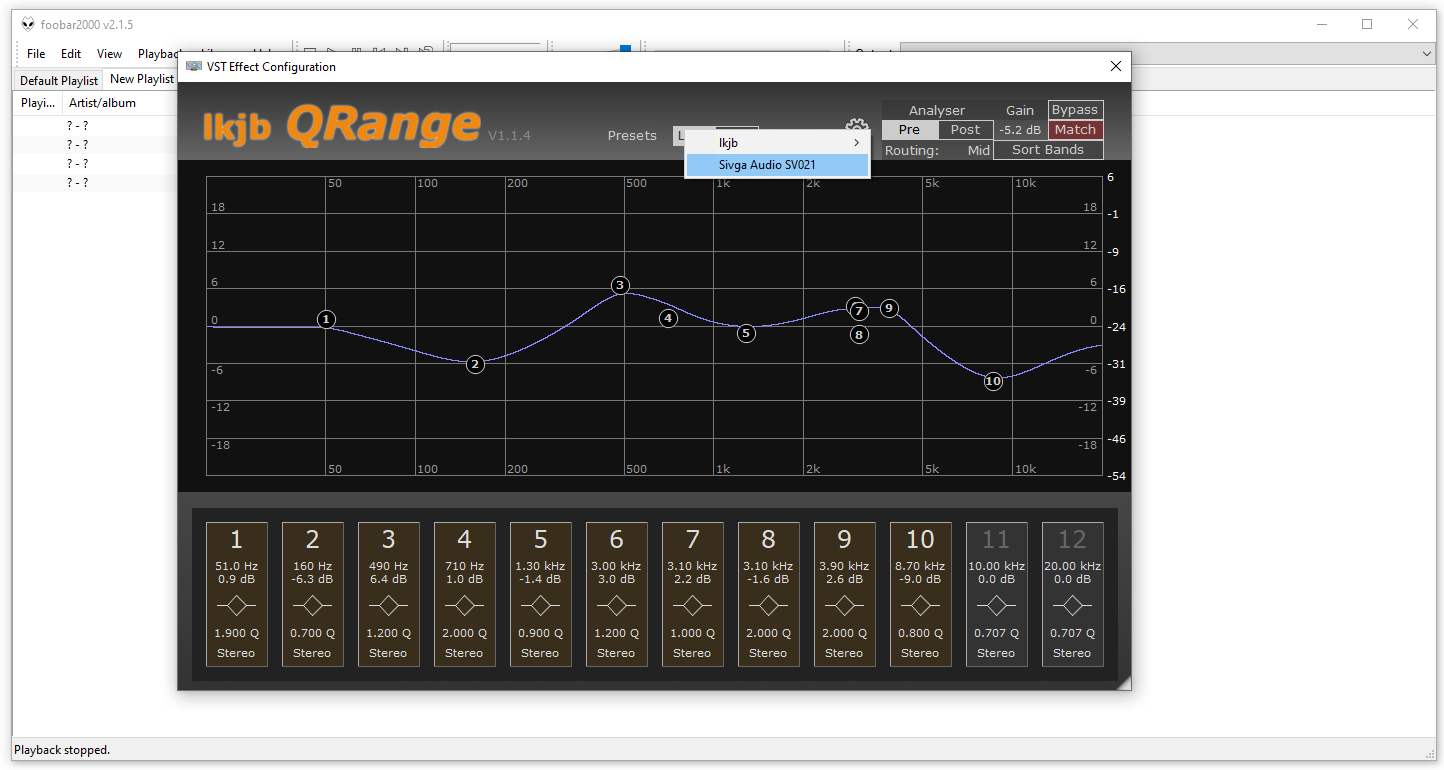Choose Sivga Audio SV021 preset
The width and height of the screenshot is (1444, 770).
(777, 165)
